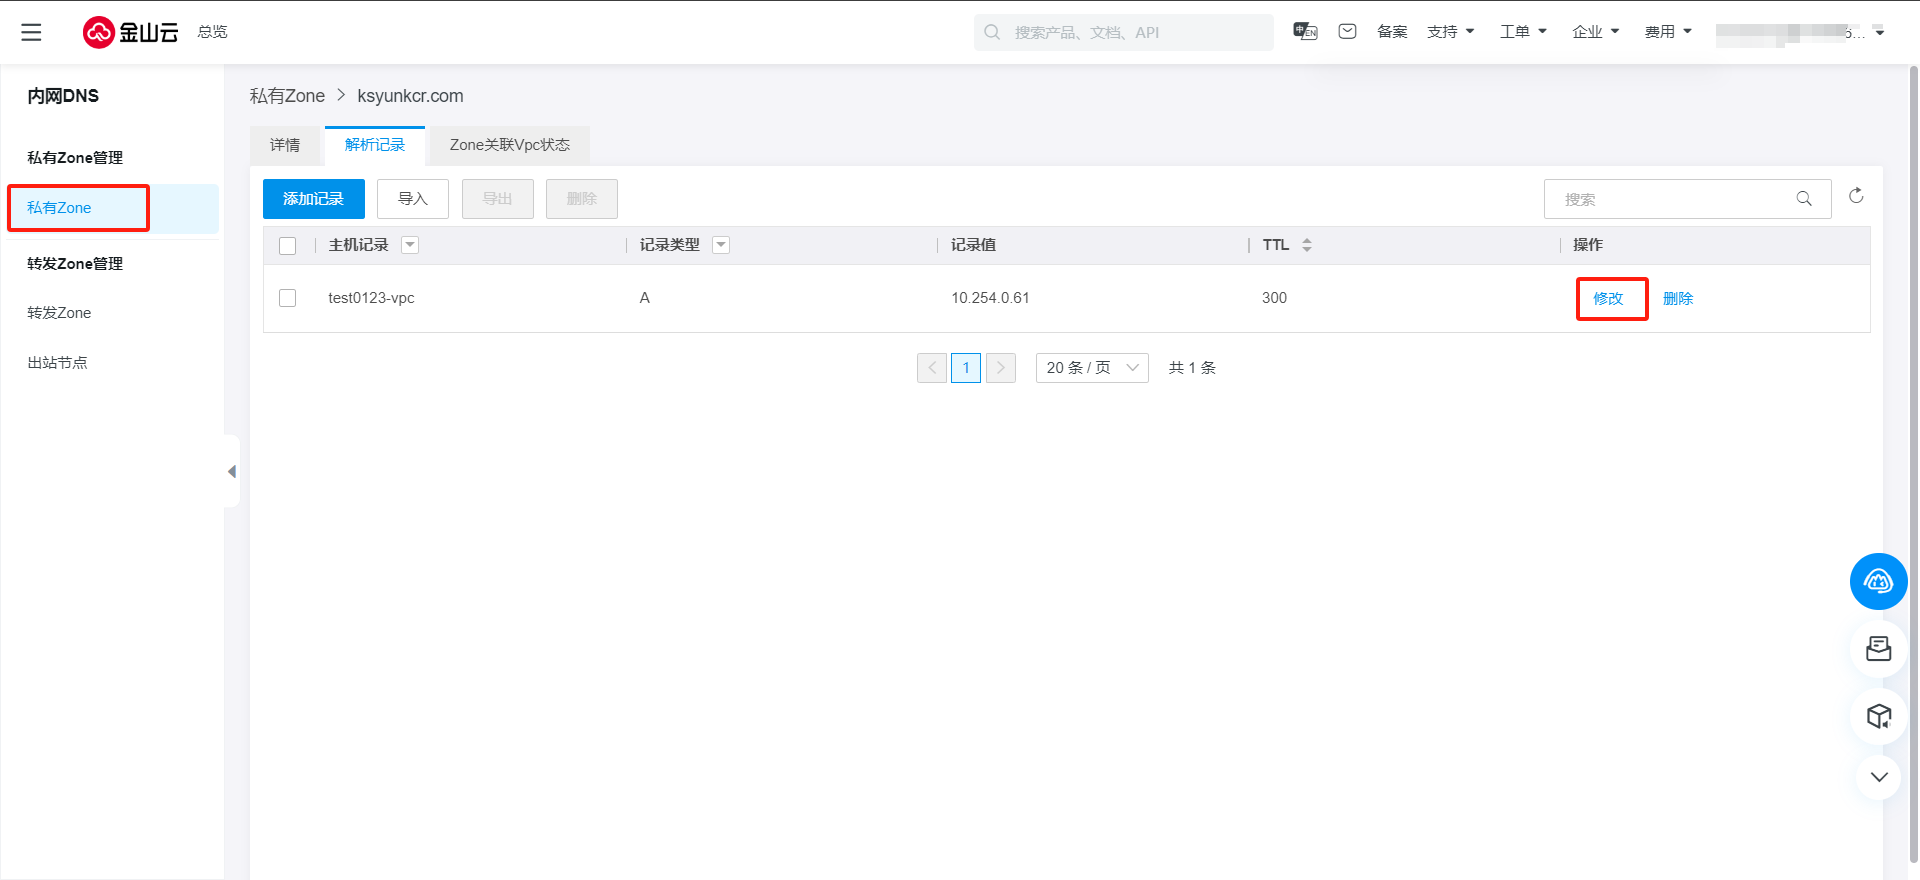Click 修改 for test0123-vpc record
Viewport: 1920px width, 880px height.
click(1608, 298)
